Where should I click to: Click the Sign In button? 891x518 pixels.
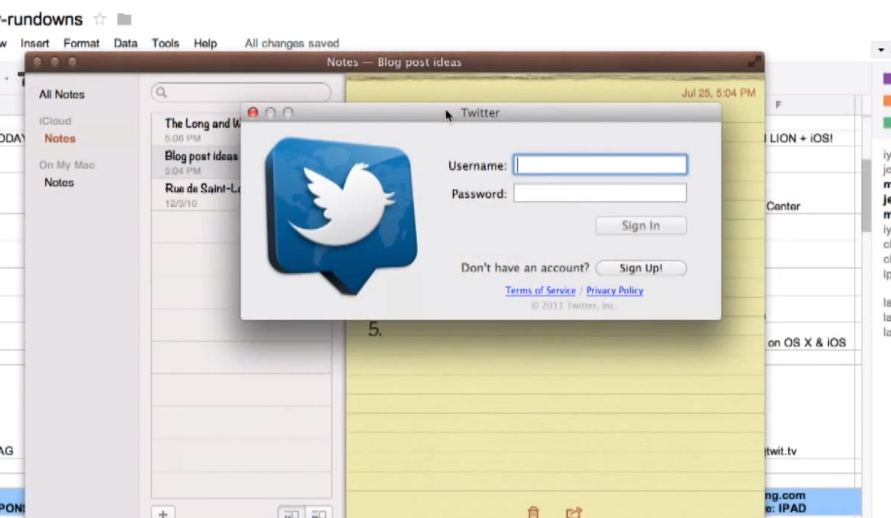[640, 225]
